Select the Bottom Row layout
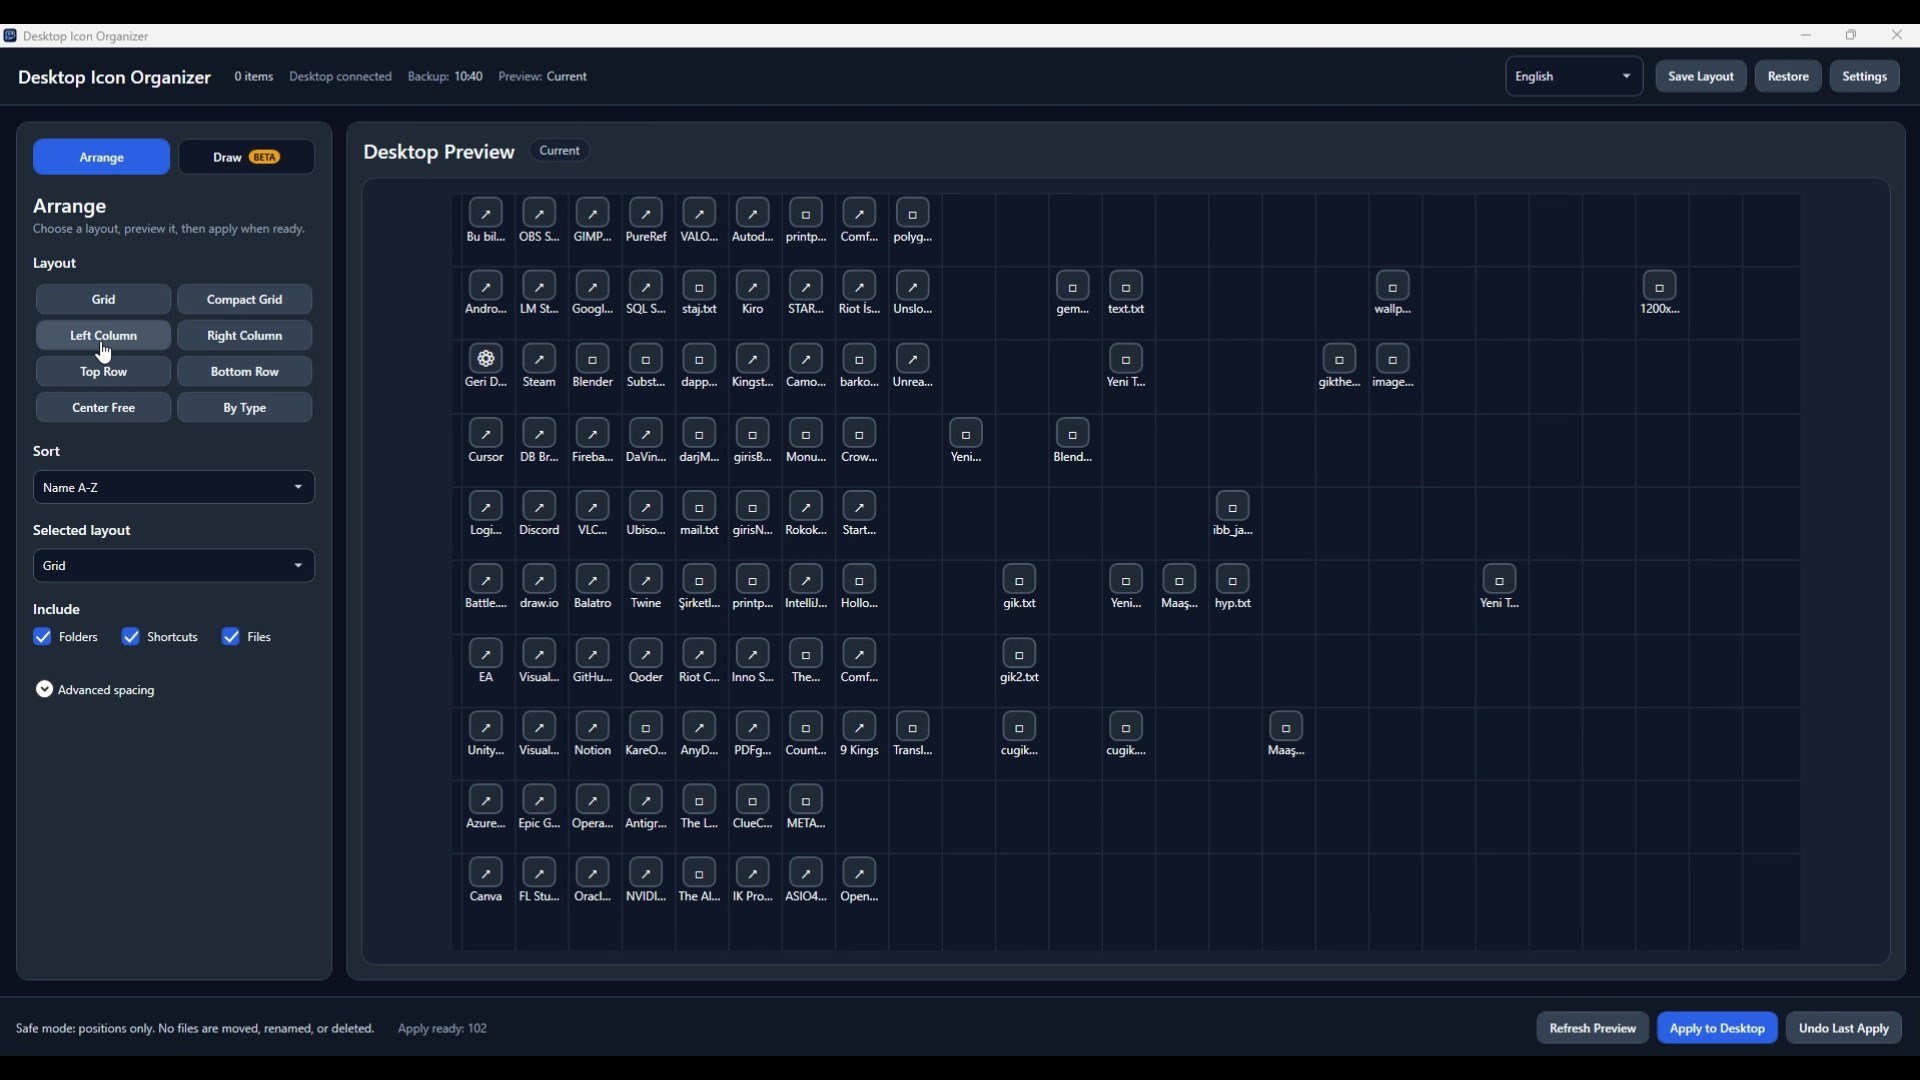This screenshot has width=1920, height=1080. tap(245, 372)
